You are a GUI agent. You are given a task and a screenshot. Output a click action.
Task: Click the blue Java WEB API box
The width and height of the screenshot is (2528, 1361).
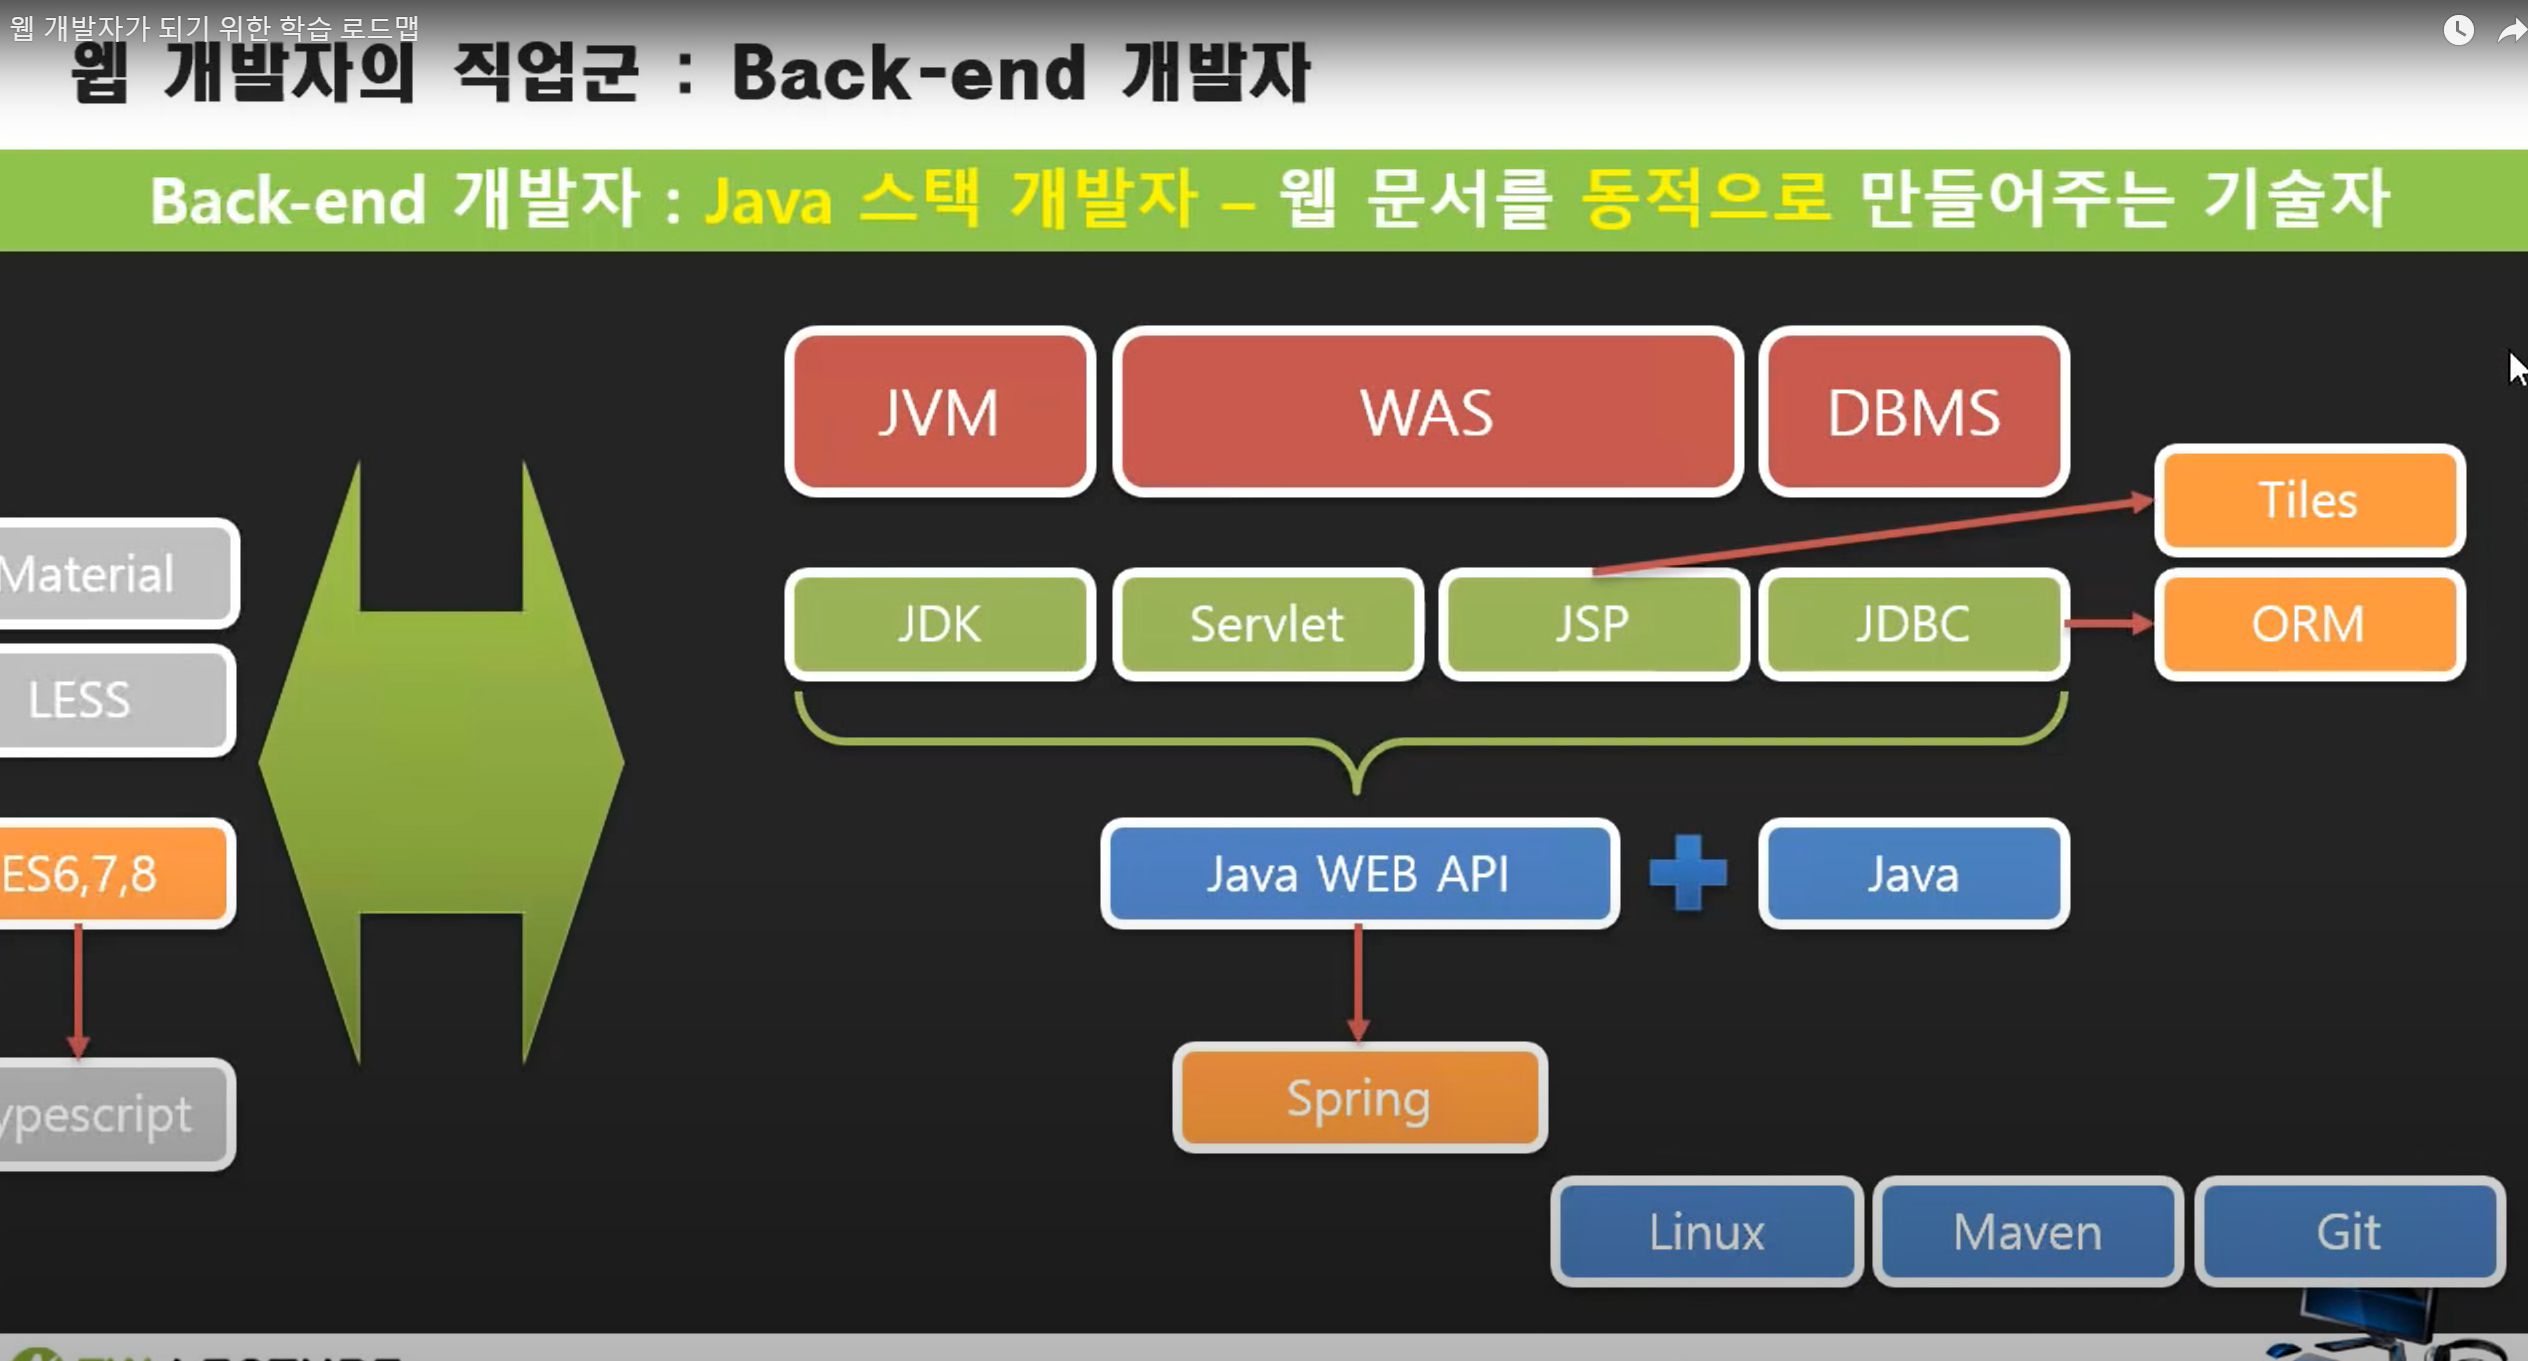pos(1358,873)
